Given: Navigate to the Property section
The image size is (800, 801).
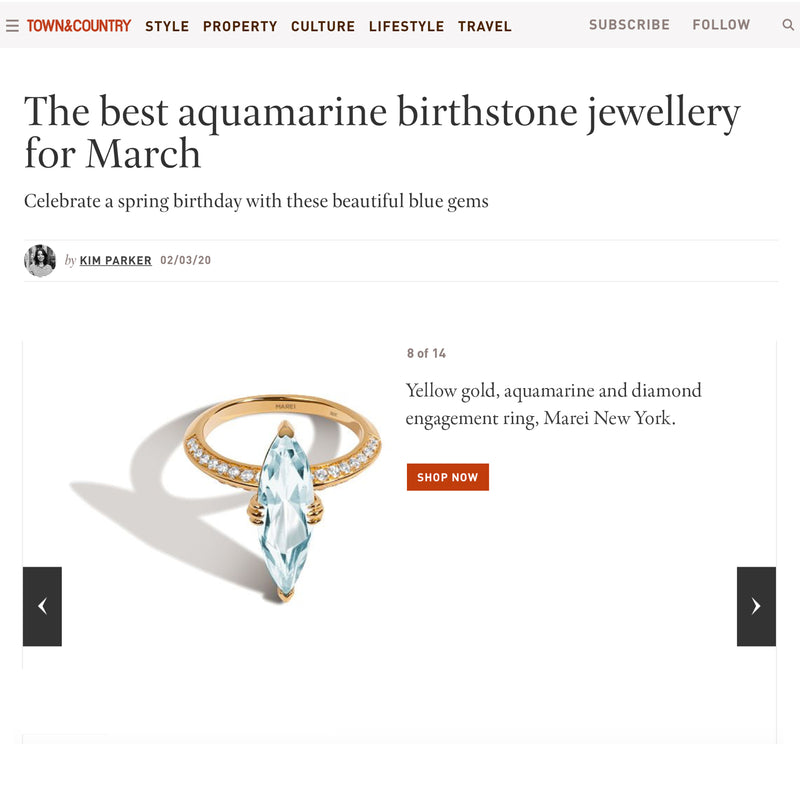Looking at the screenshot, I should (240, 26).
